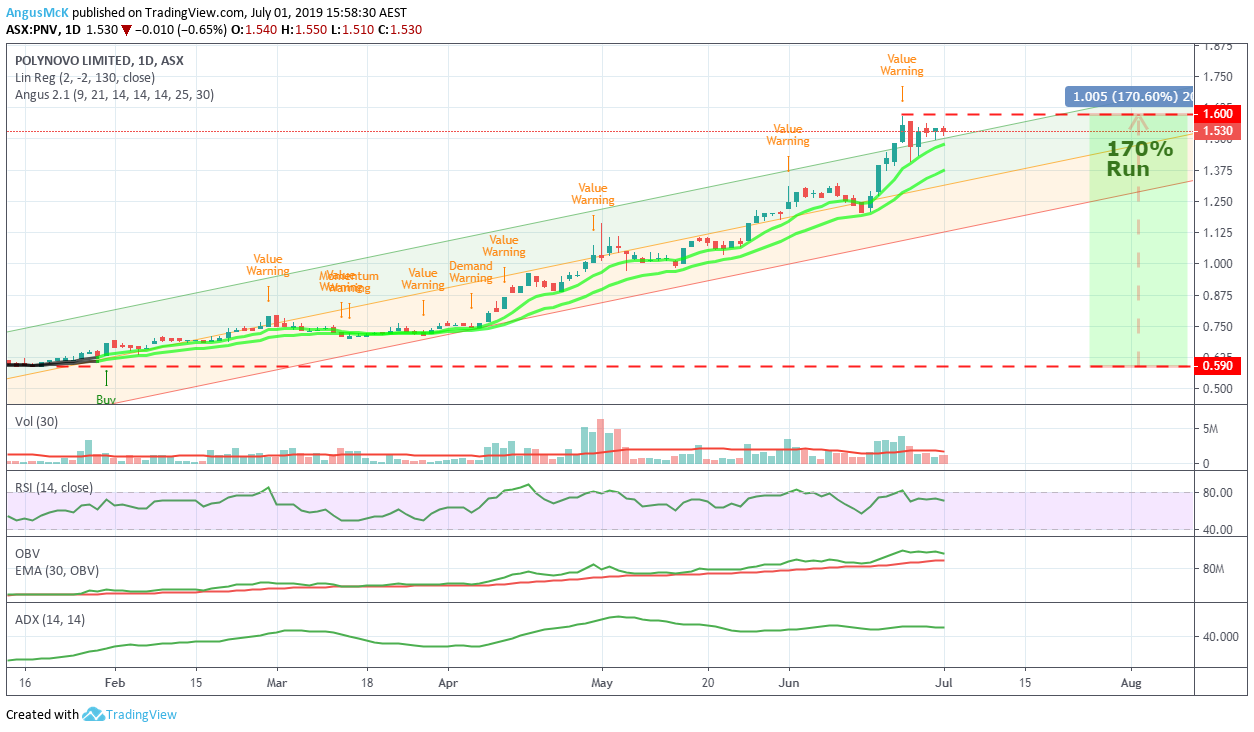Click the ASX:PNV symbol in header

32,30
